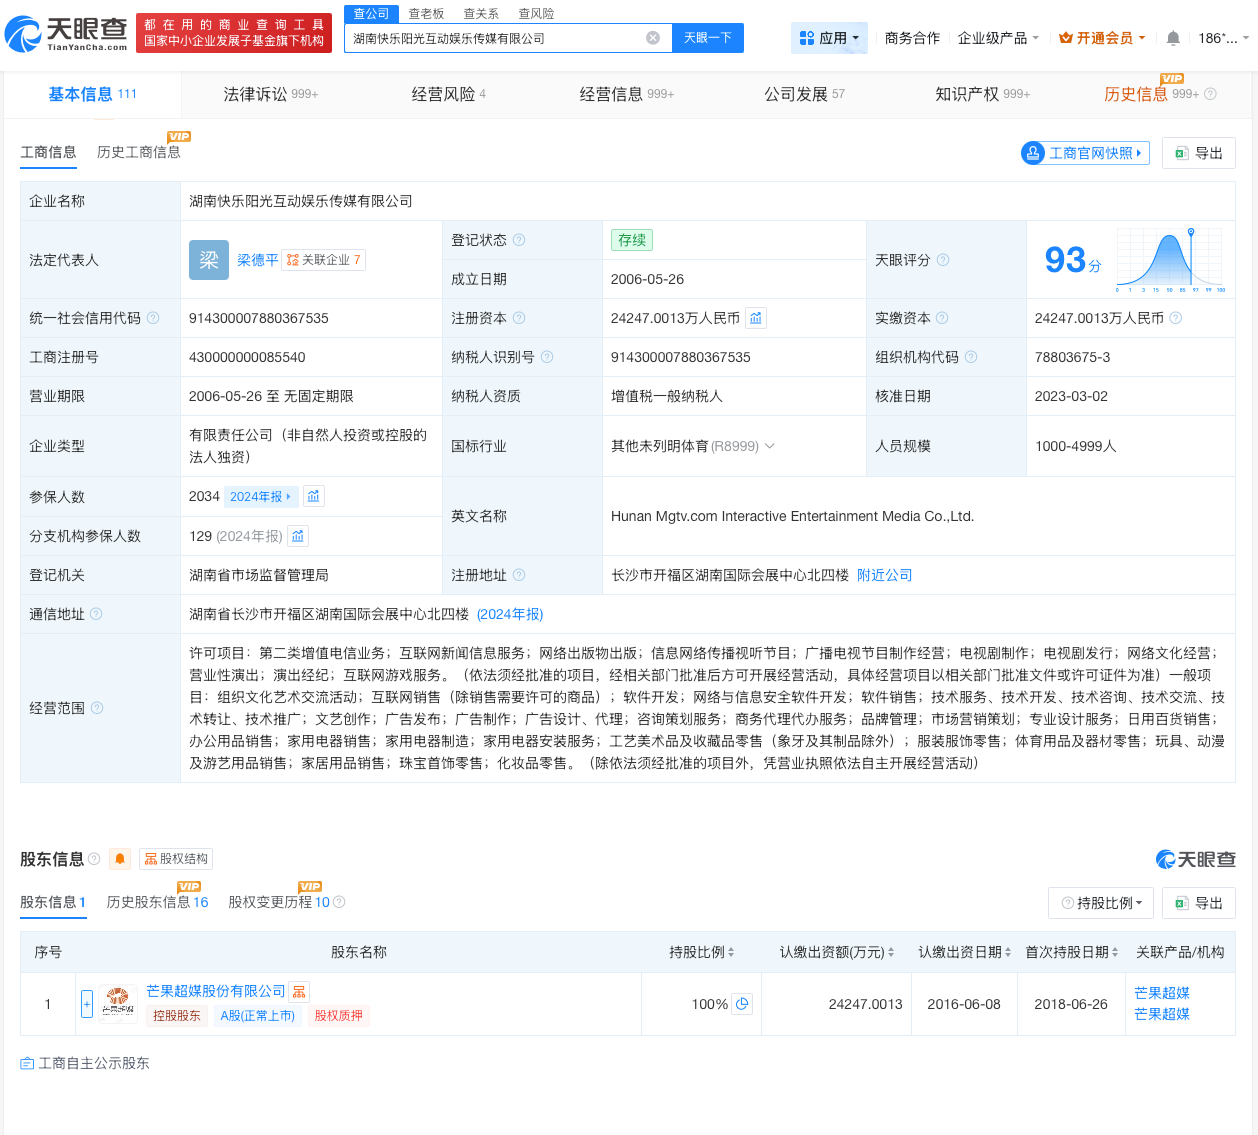Clear the search box with the X icon
Screen dimensions: 1258x1135
click(x=653, y=38)
